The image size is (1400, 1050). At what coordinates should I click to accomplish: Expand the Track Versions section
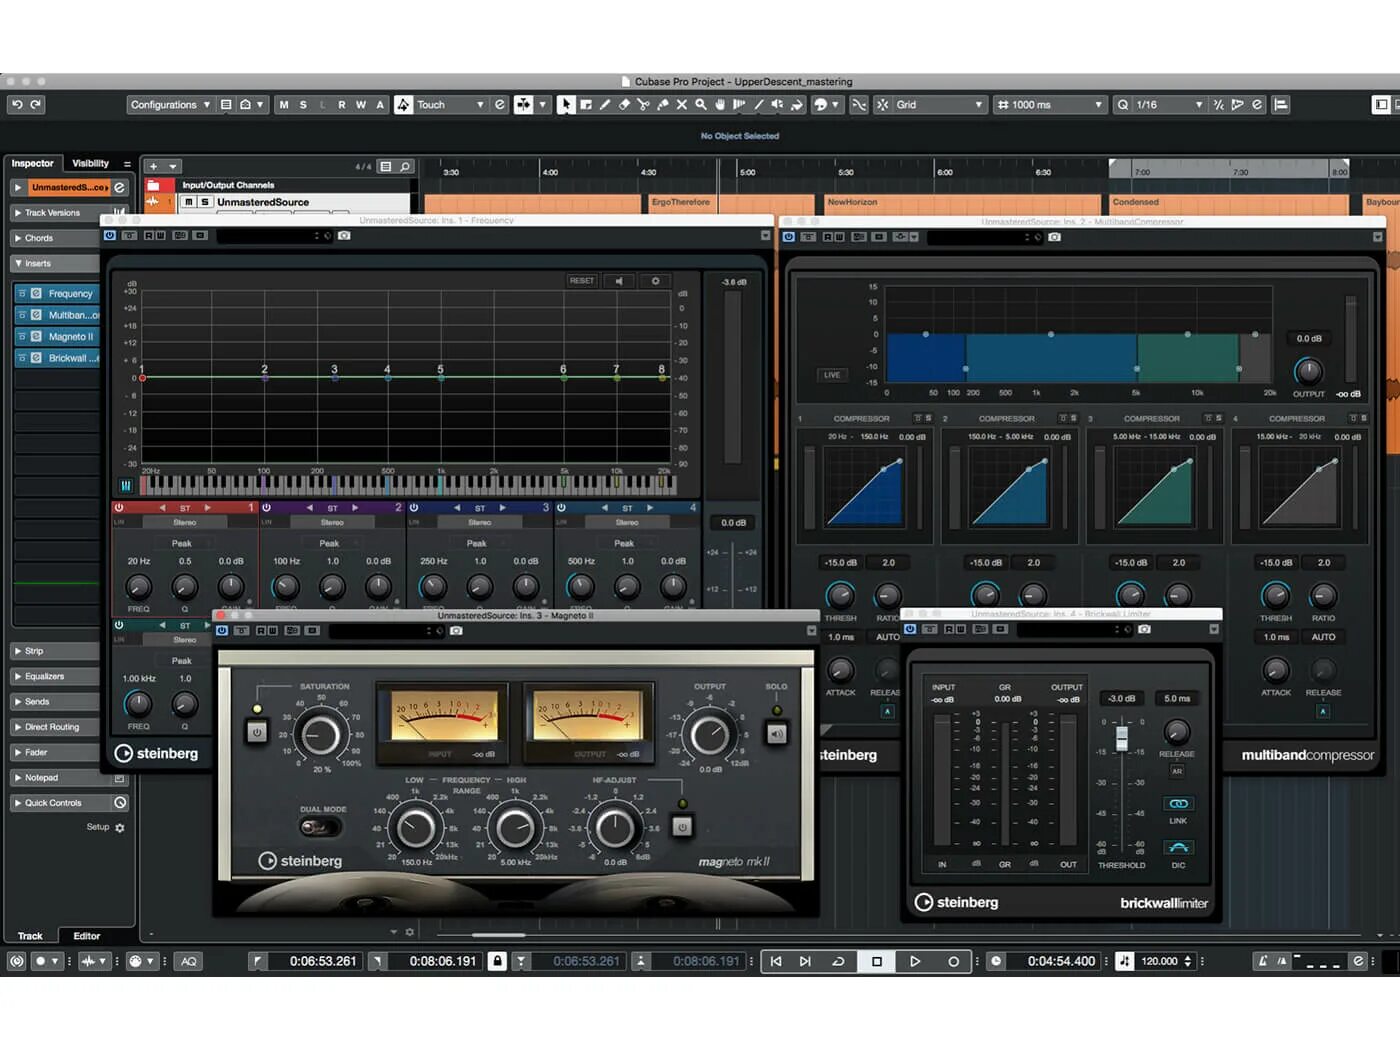pos(54,213)
